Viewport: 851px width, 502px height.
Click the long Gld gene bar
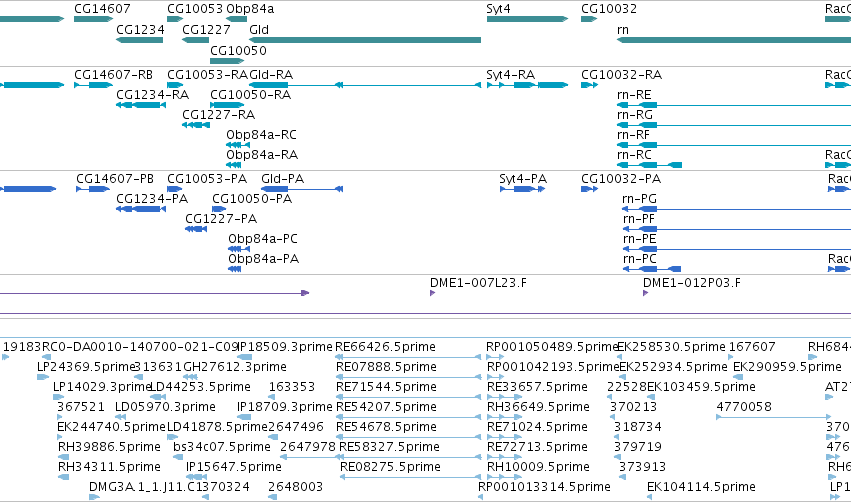pyautogui.click(x=365, y=40)
